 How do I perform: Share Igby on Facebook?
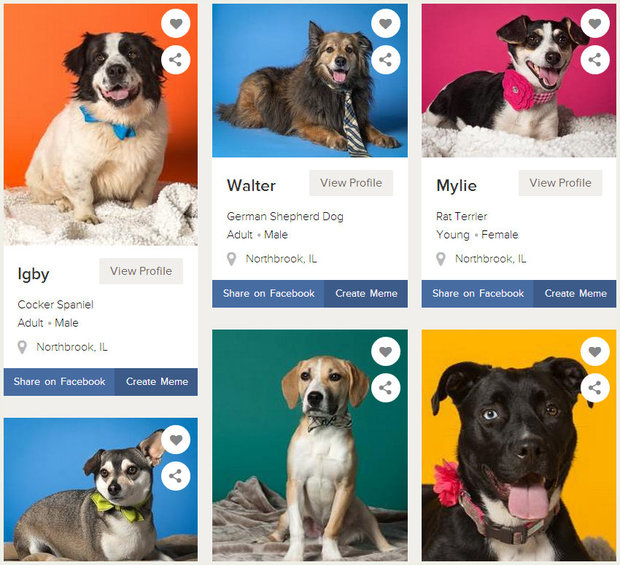59,382
